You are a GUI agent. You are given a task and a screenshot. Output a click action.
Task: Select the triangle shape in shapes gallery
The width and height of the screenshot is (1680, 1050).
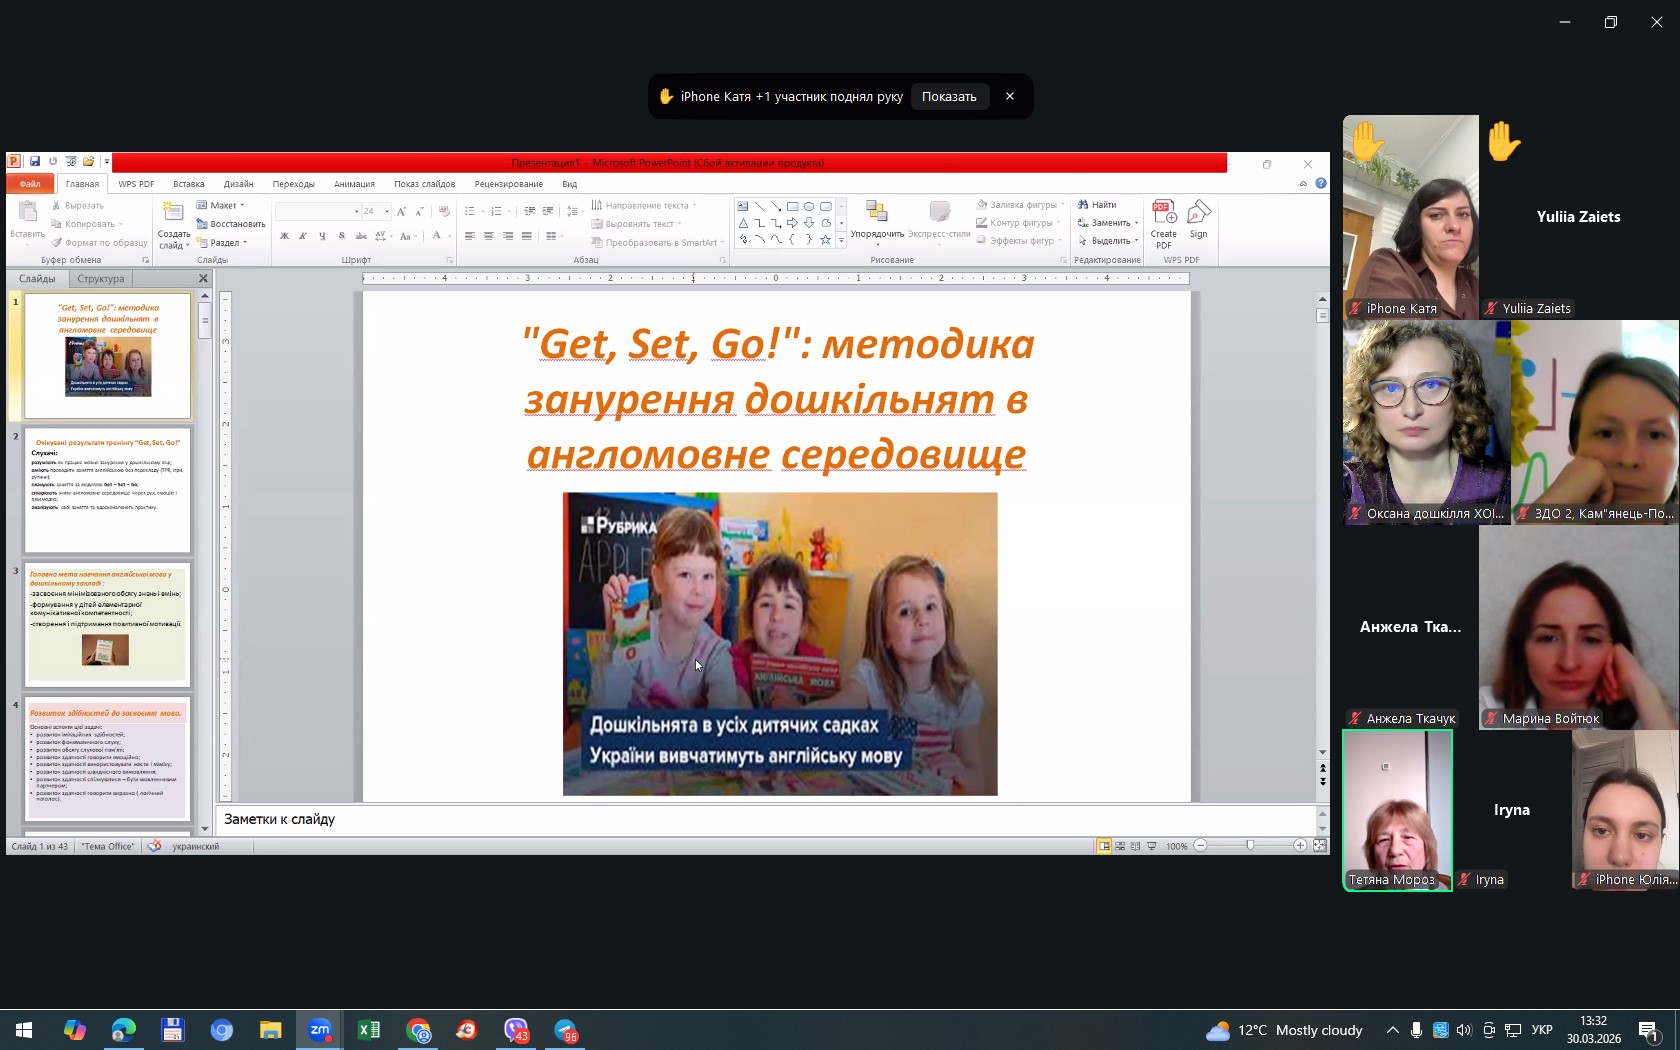pyautogui.click(x=743, y=223)
